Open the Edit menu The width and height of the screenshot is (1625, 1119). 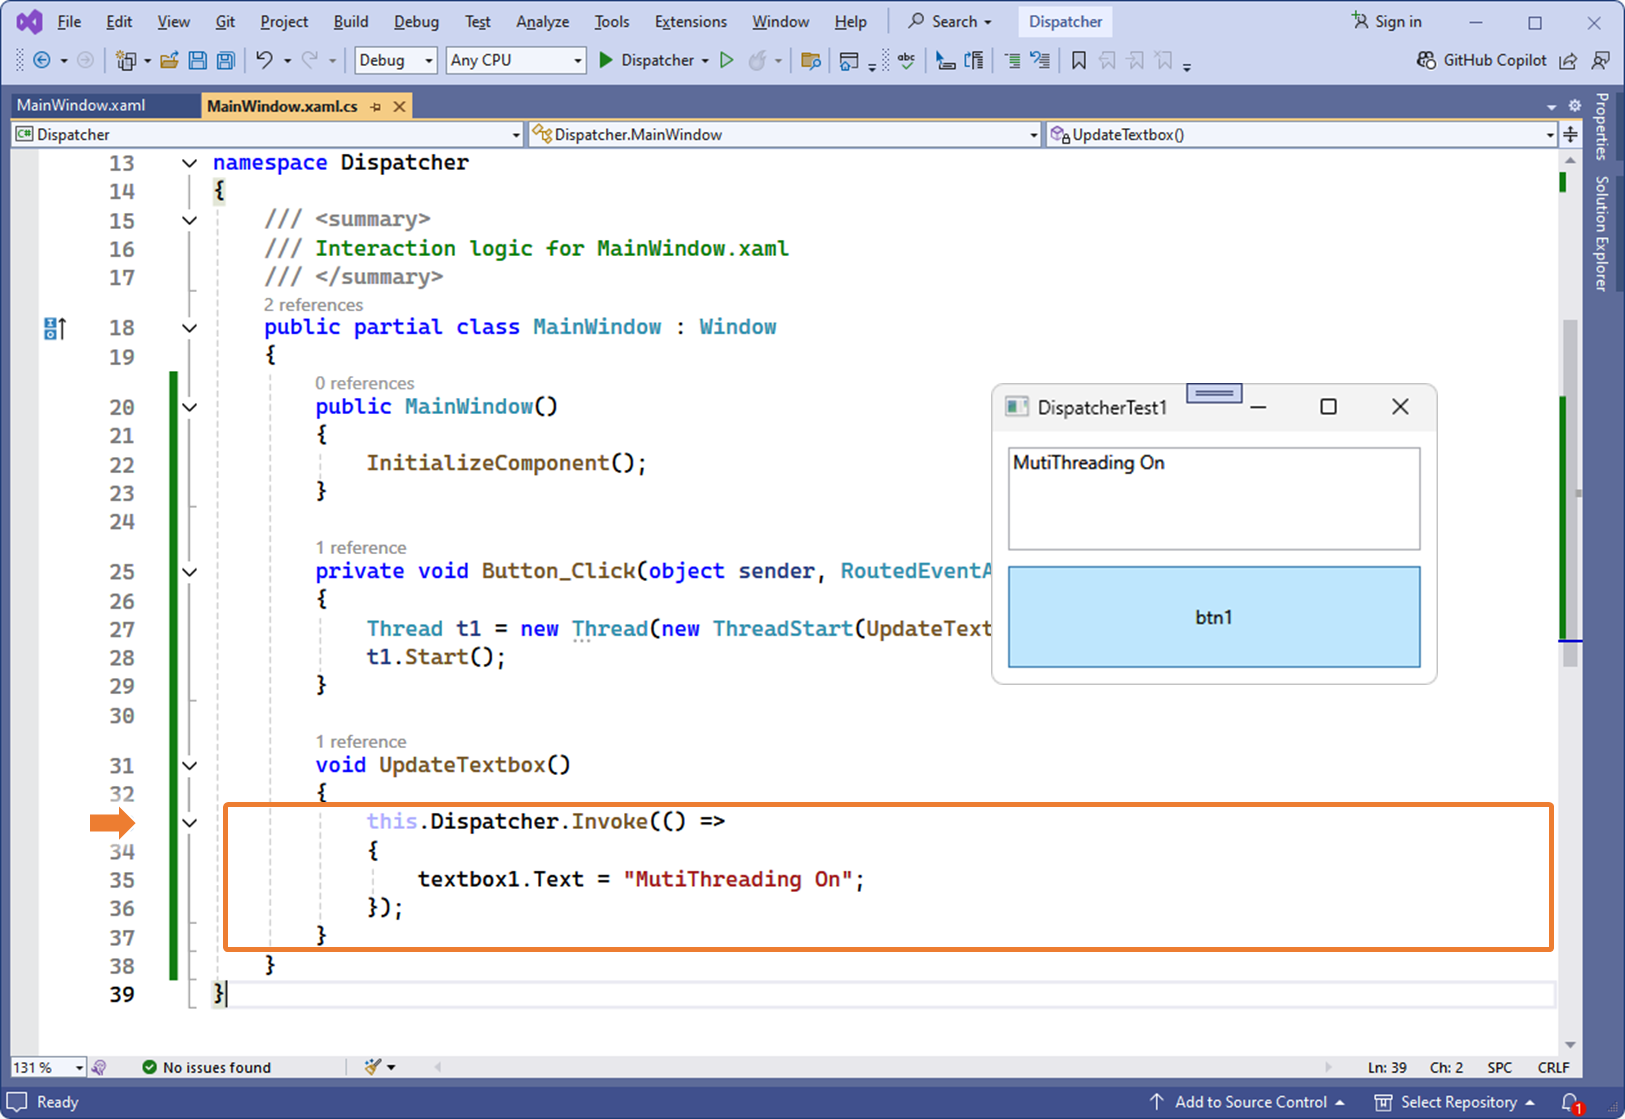(x=119, y=21)
